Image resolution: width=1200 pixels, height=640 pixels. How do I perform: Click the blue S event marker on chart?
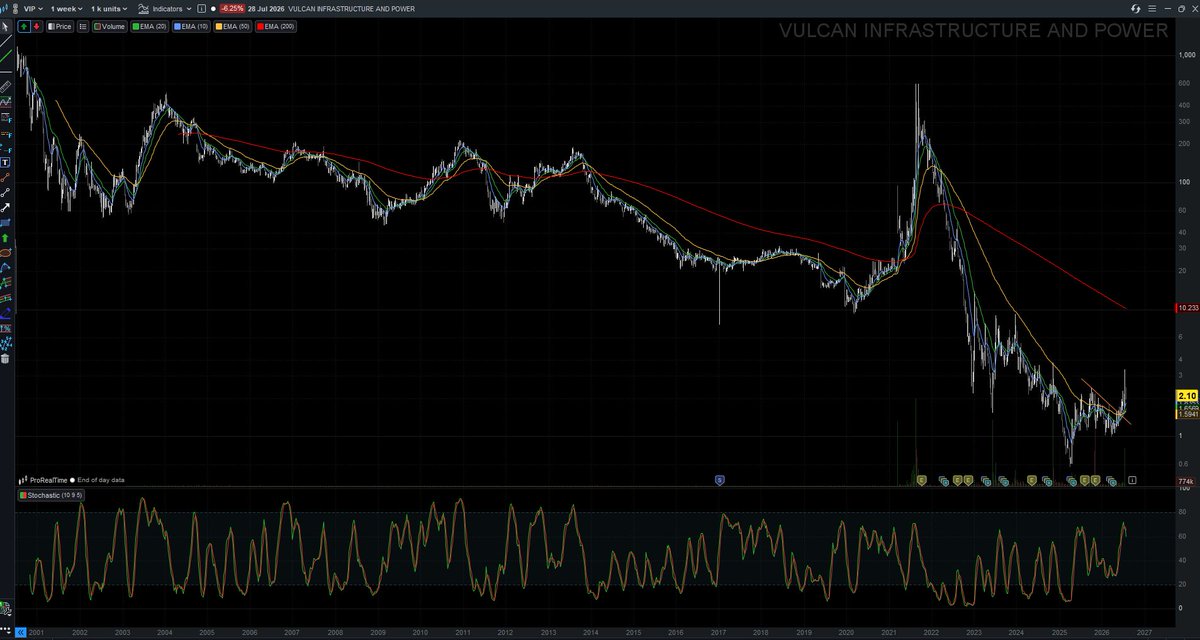pos(719,480)
